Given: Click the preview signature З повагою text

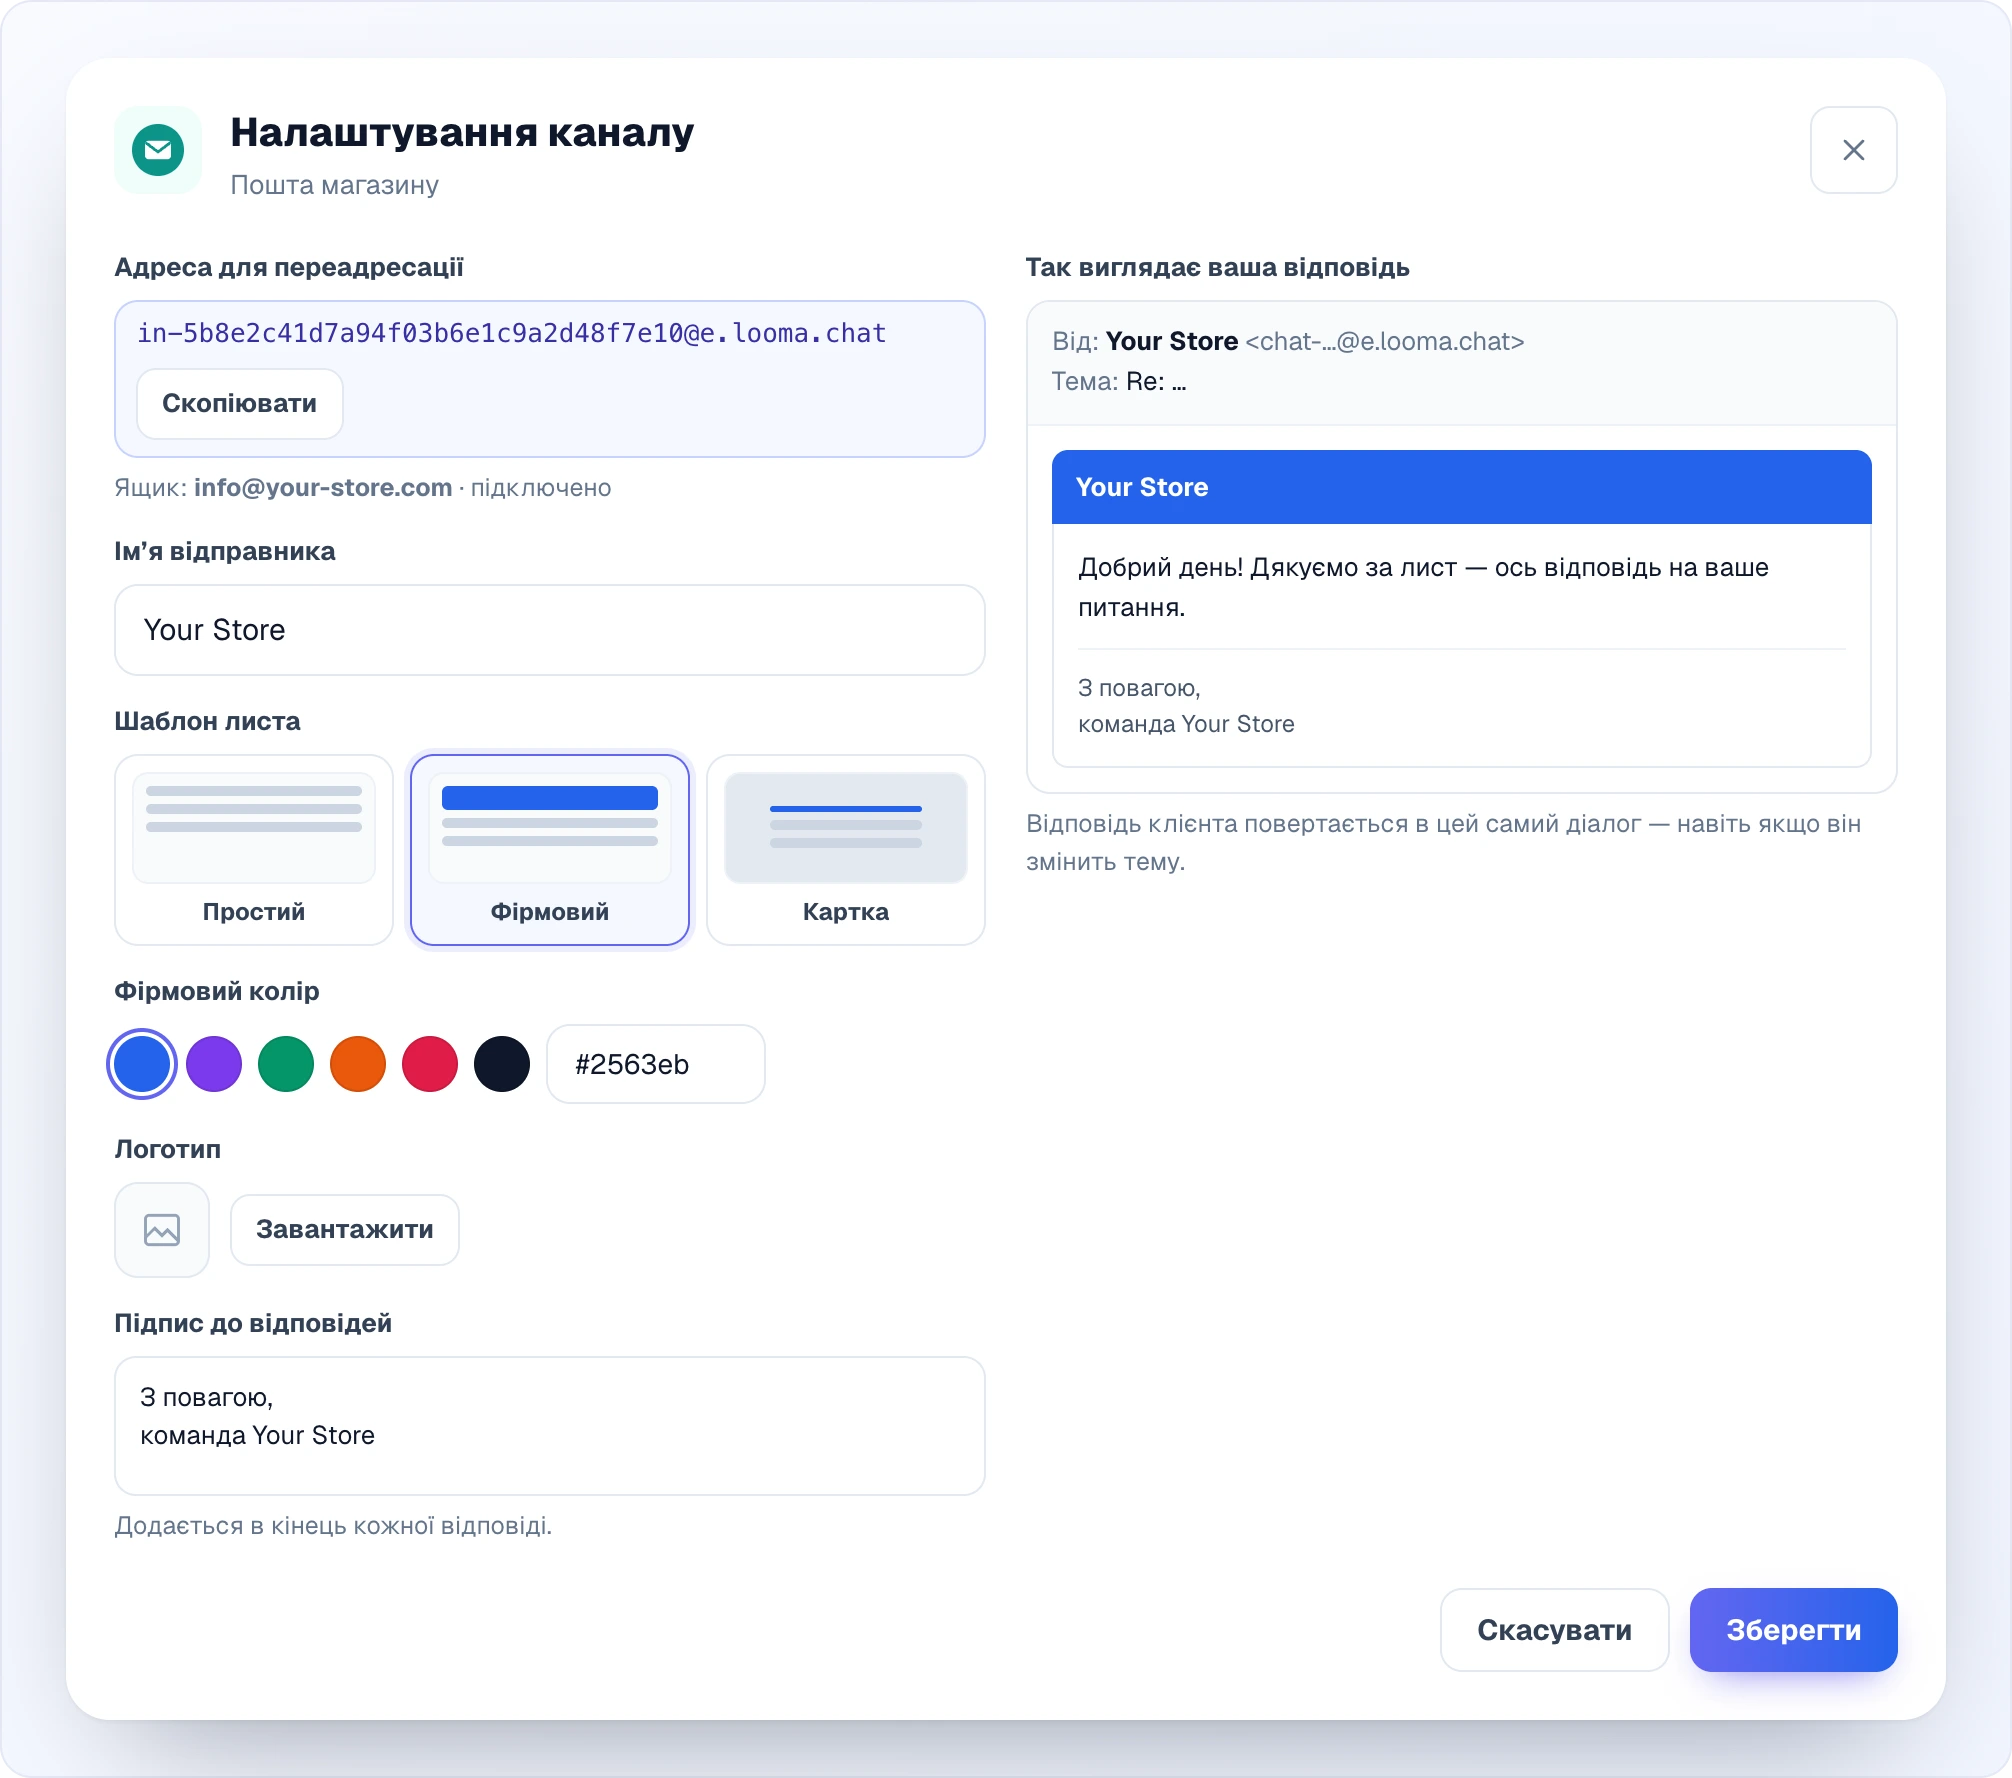Looking at the screenshot, I should pyautogui.click(x=1186, y=706).
